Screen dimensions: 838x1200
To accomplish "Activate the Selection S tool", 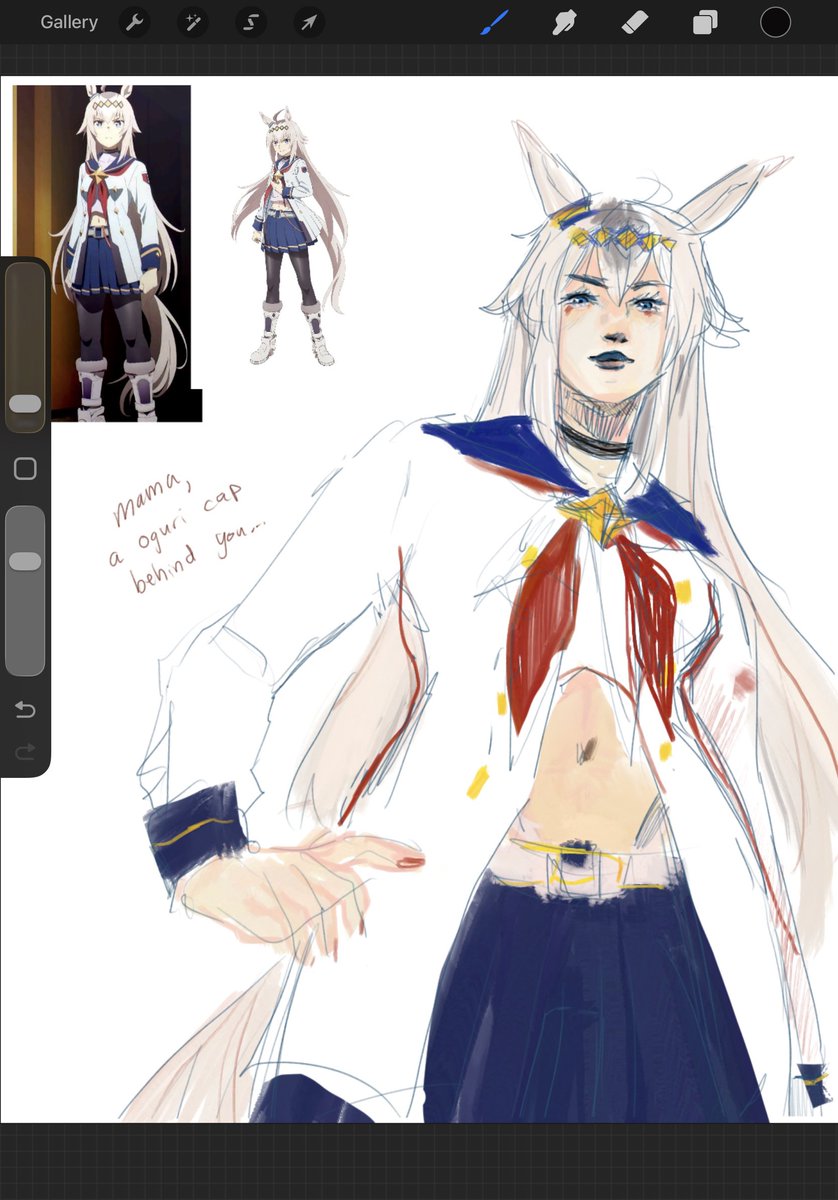I will pyautogui.click(x=251, y=22).
